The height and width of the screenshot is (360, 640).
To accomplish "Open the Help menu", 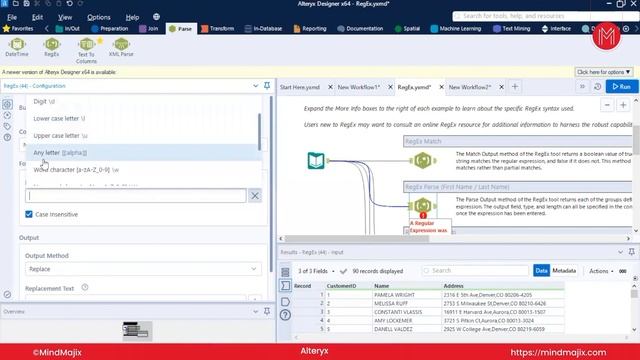I will [x=132, y=17].
